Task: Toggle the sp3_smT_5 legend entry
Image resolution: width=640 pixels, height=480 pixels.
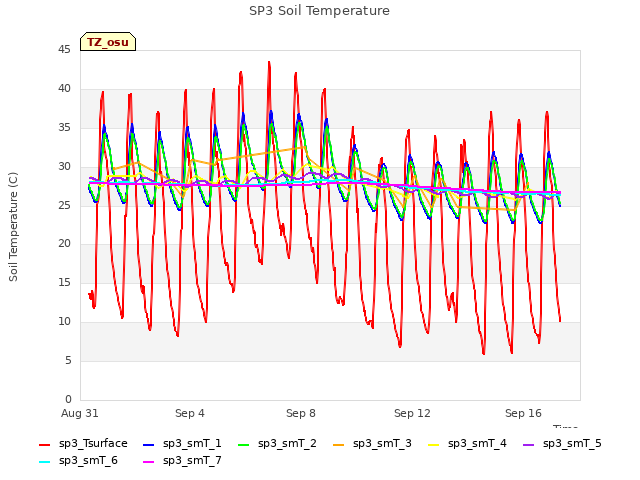Action: coord(562,444)
